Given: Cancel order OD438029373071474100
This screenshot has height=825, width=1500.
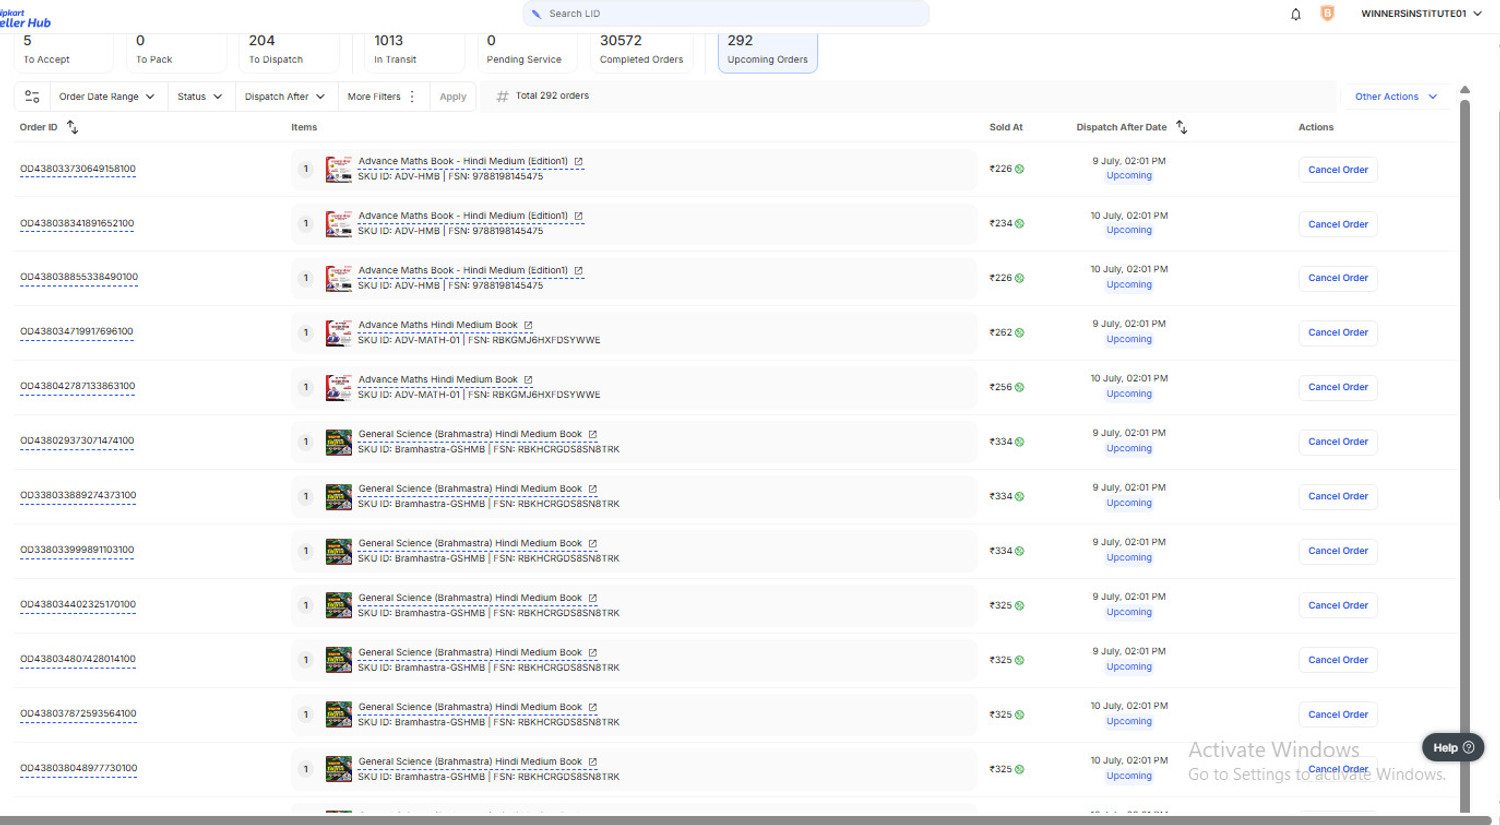Looking at the screenshot, I should pos(1338,442).
